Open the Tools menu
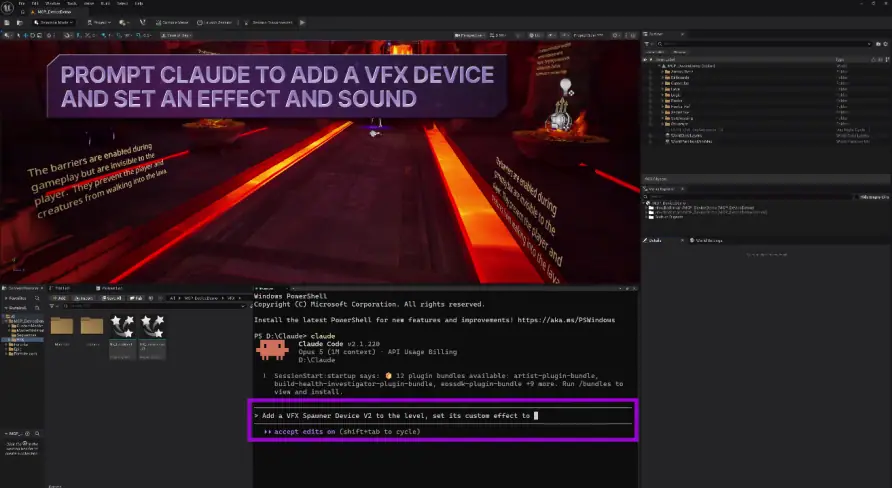The height and width of the screenshot is (488, 892). coord(72,3)
